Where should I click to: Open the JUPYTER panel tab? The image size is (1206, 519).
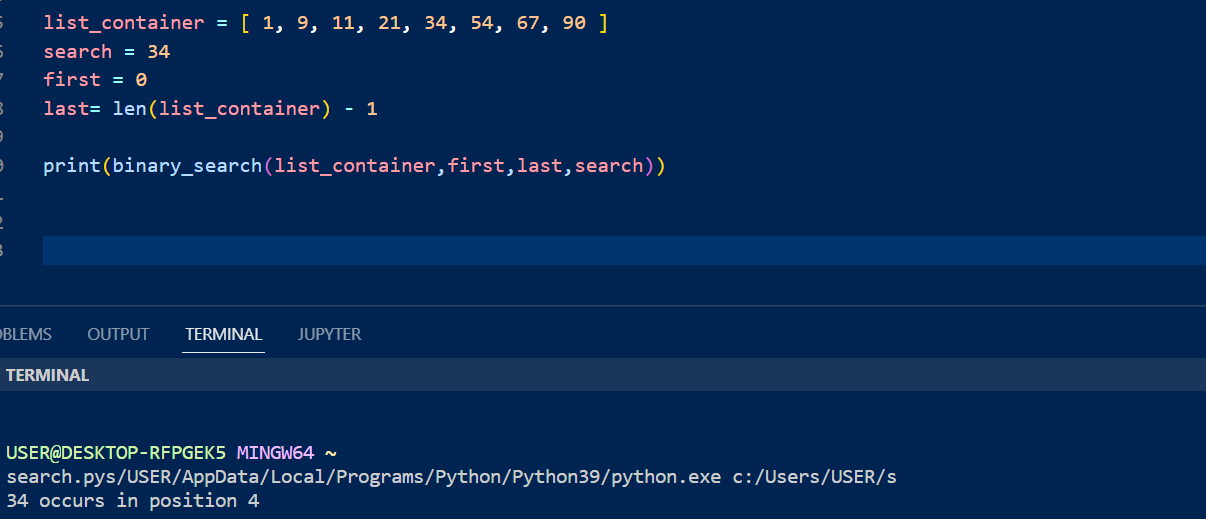tap(329, 334)
